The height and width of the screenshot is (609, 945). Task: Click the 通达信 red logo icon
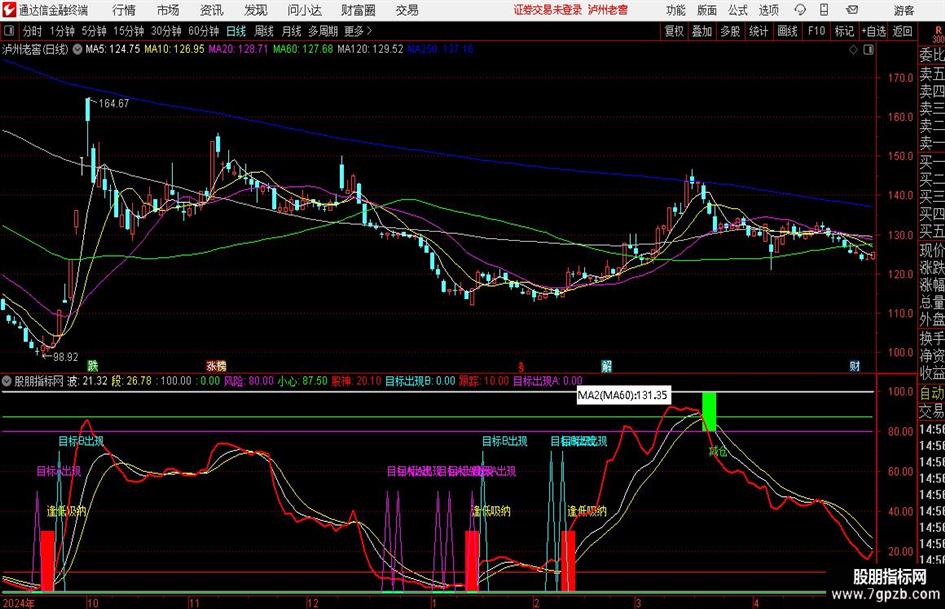pyautogui.click(x=9, y=10)
